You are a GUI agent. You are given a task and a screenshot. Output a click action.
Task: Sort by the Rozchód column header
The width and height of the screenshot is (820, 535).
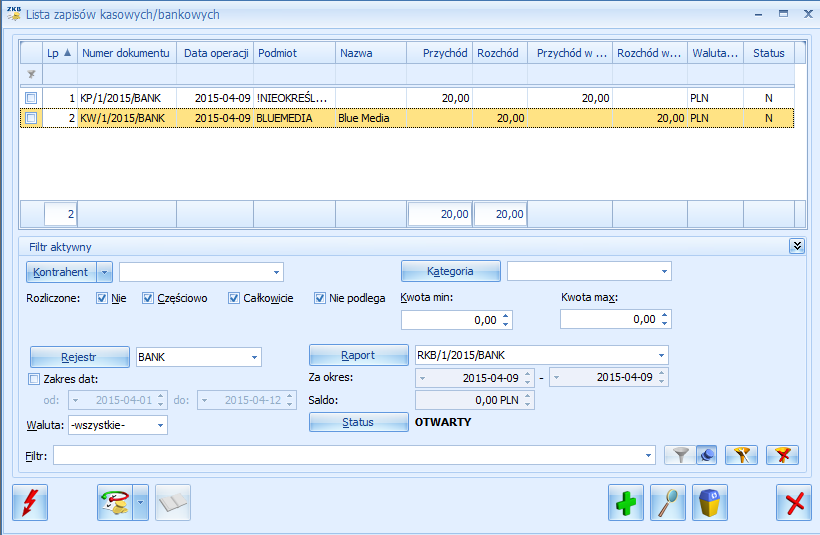click(x=499, y=53)
